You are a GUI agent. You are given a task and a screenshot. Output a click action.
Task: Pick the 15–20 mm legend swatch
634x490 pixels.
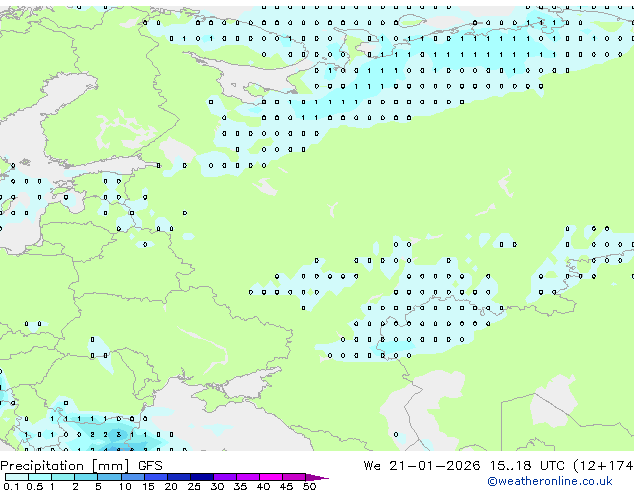pyautogui.click(x=155, y=477)
